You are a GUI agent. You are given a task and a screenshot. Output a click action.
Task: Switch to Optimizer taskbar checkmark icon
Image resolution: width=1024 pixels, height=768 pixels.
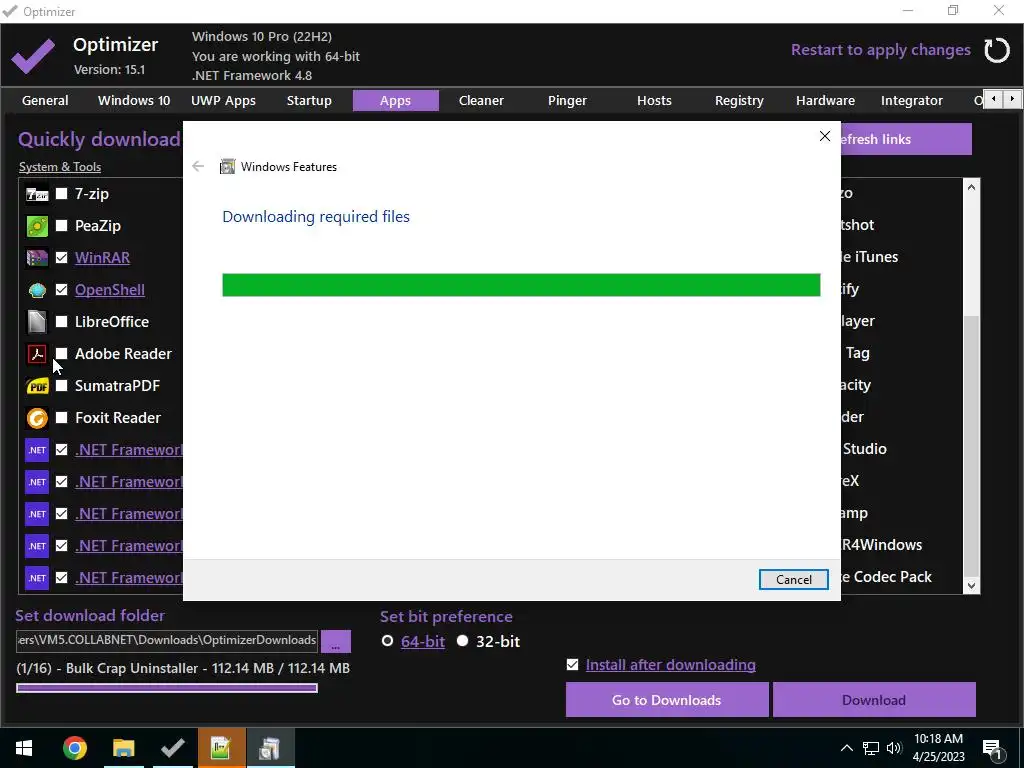[x=172, y=748]
